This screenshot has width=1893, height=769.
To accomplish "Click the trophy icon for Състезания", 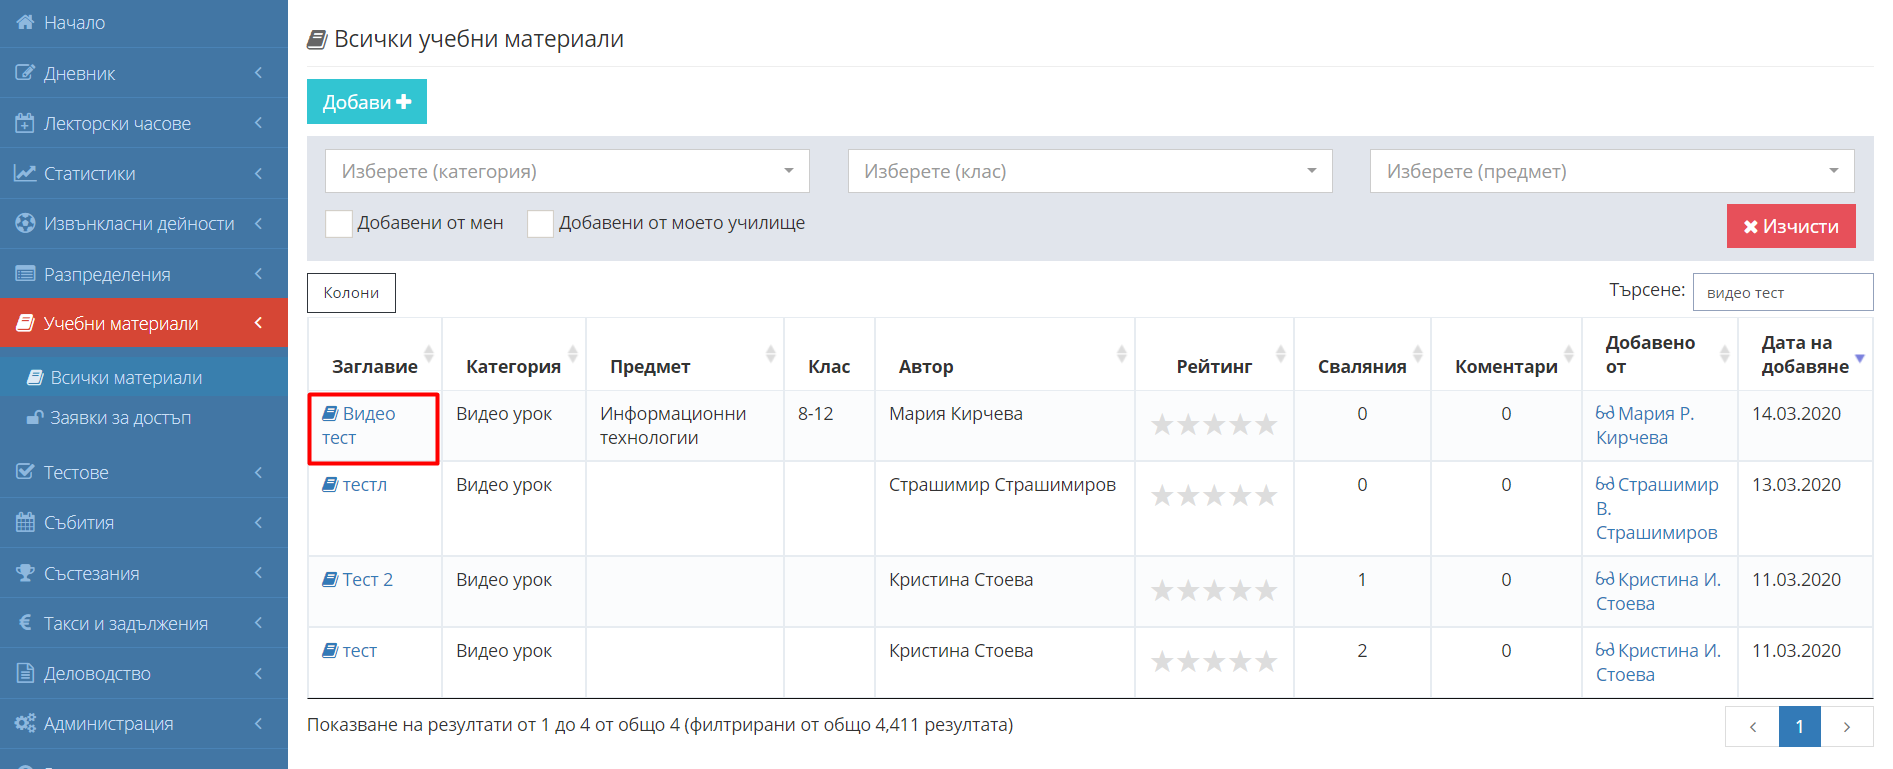I will point(25,573).
